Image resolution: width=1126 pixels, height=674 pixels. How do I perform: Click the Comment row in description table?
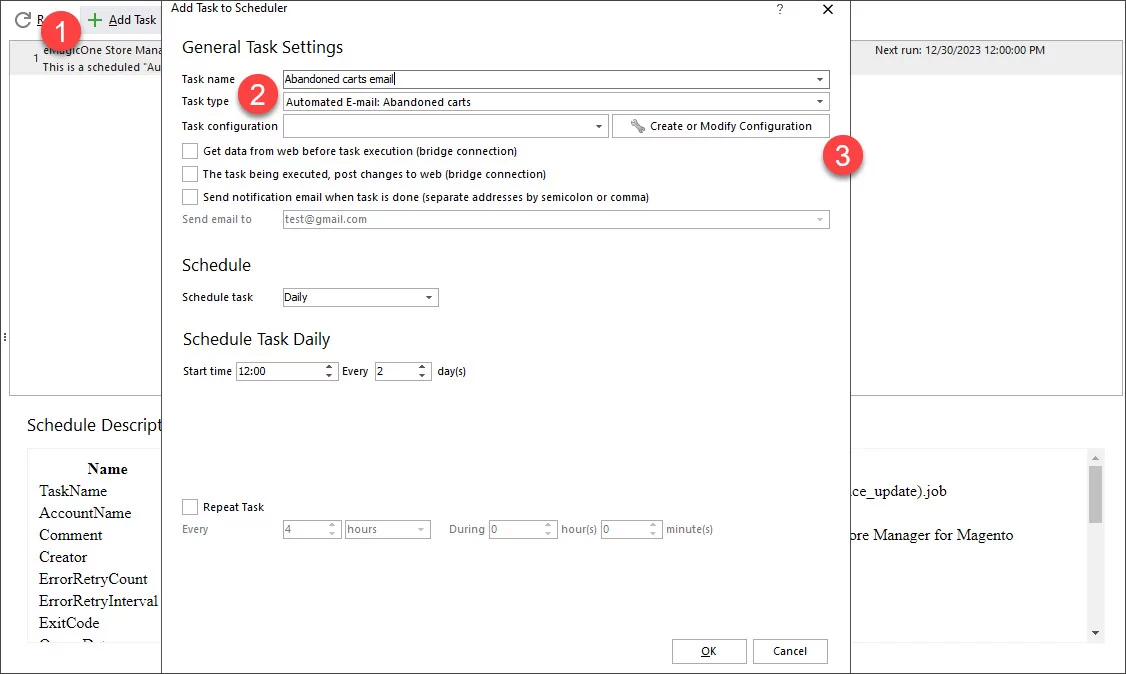[x=70, y=535]
